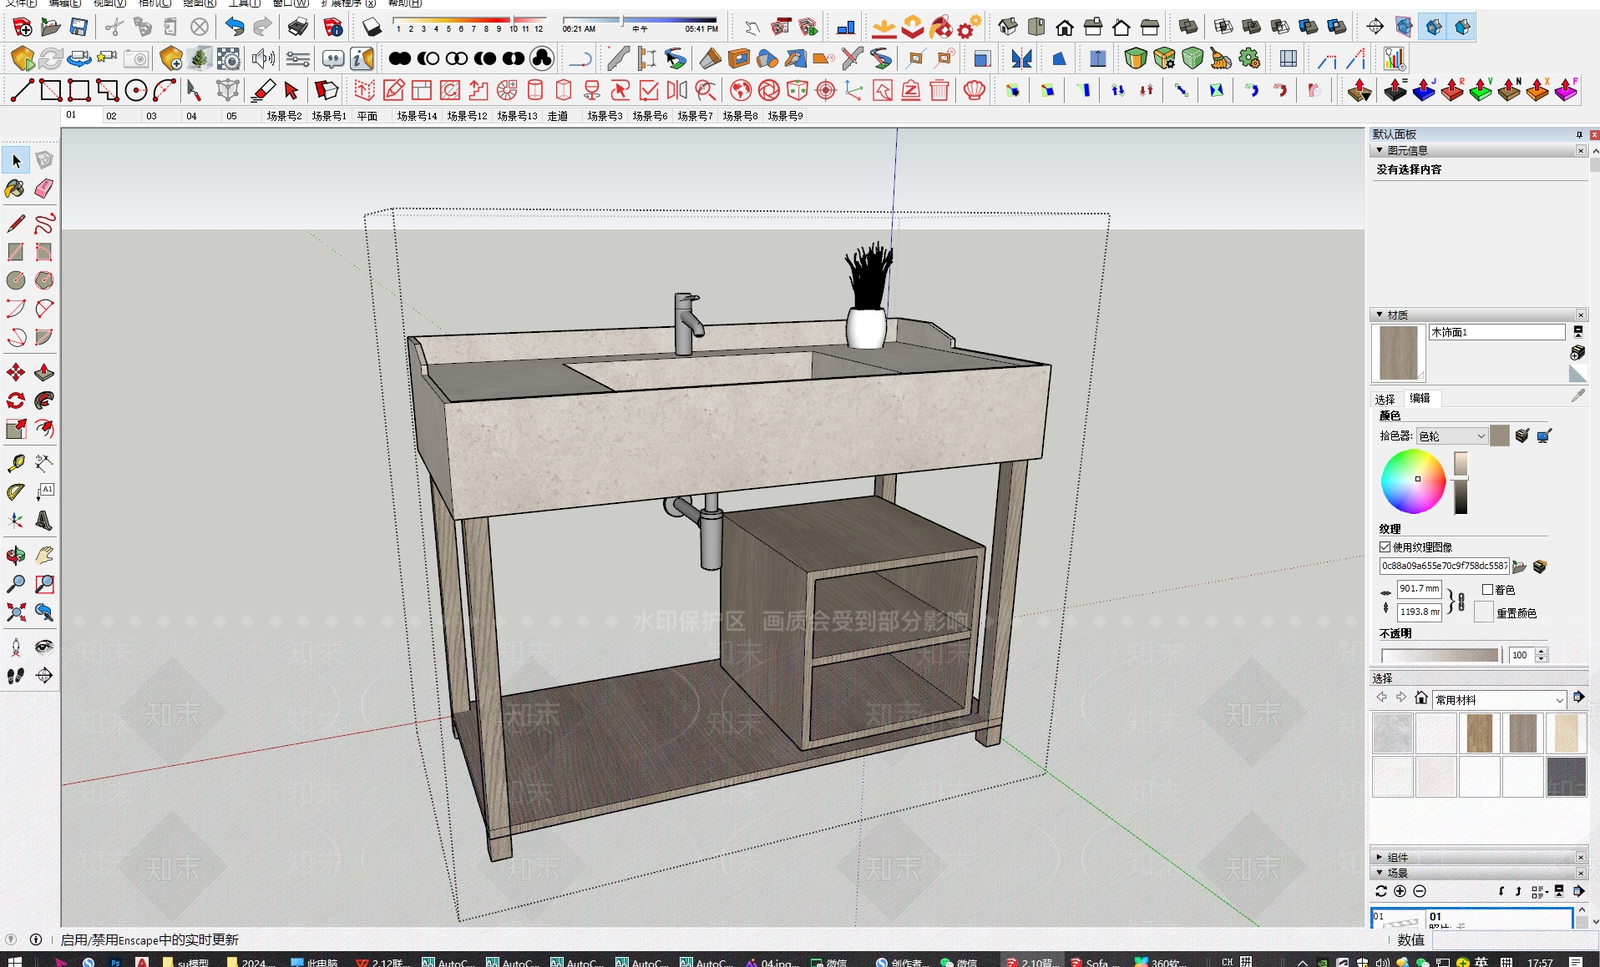Open Enscape sound settings icon
Viewport: 1600px width, 967px height.
(263, 59)
